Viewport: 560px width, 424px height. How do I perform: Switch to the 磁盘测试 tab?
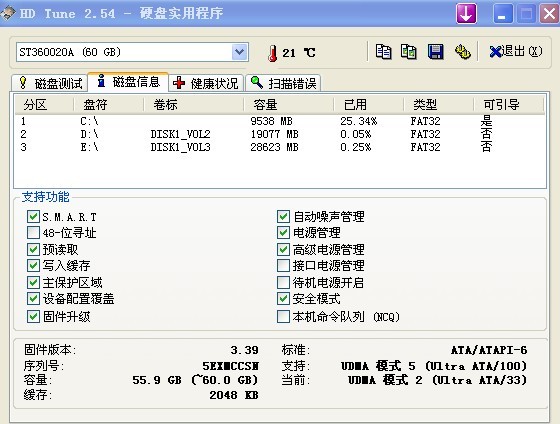(50, 83)
